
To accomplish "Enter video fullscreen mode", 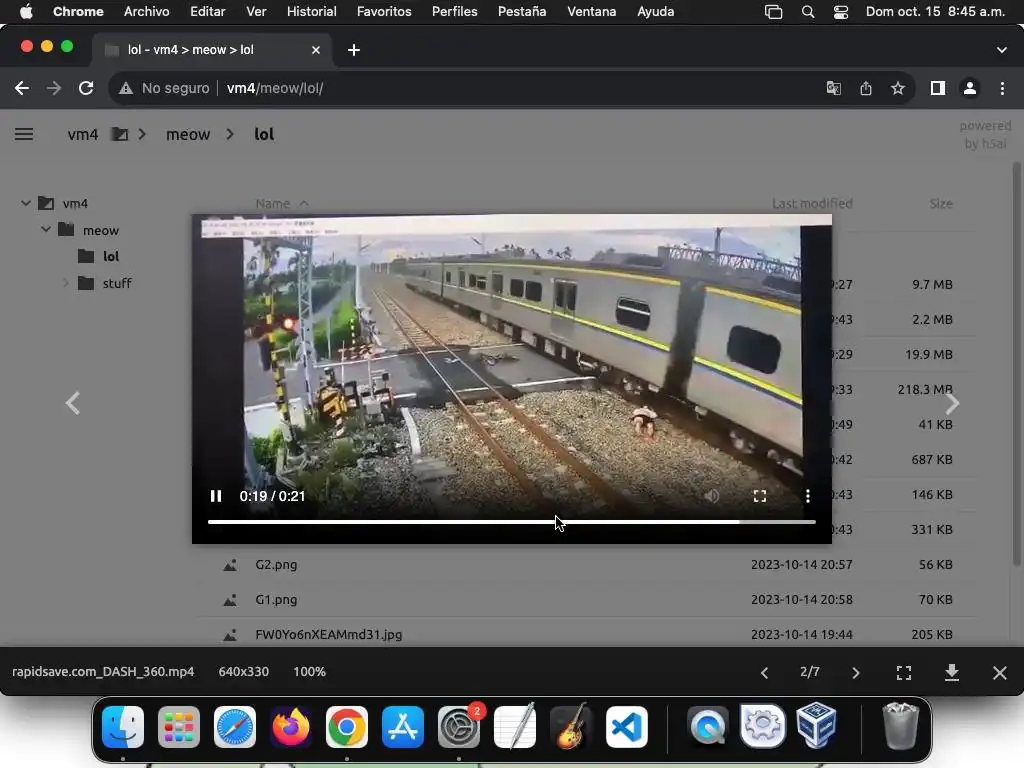I will click(x=760, y=496).
